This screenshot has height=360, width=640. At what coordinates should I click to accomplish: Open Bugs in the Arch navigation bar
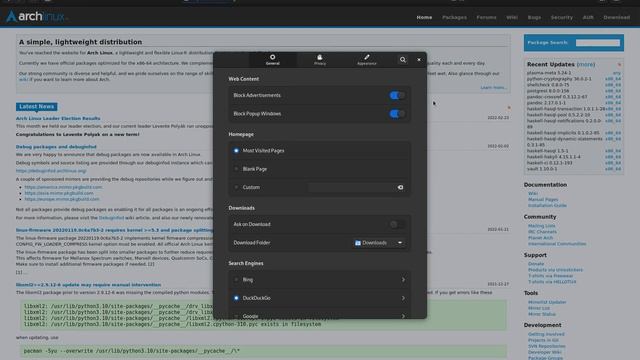tap(534, 18)
